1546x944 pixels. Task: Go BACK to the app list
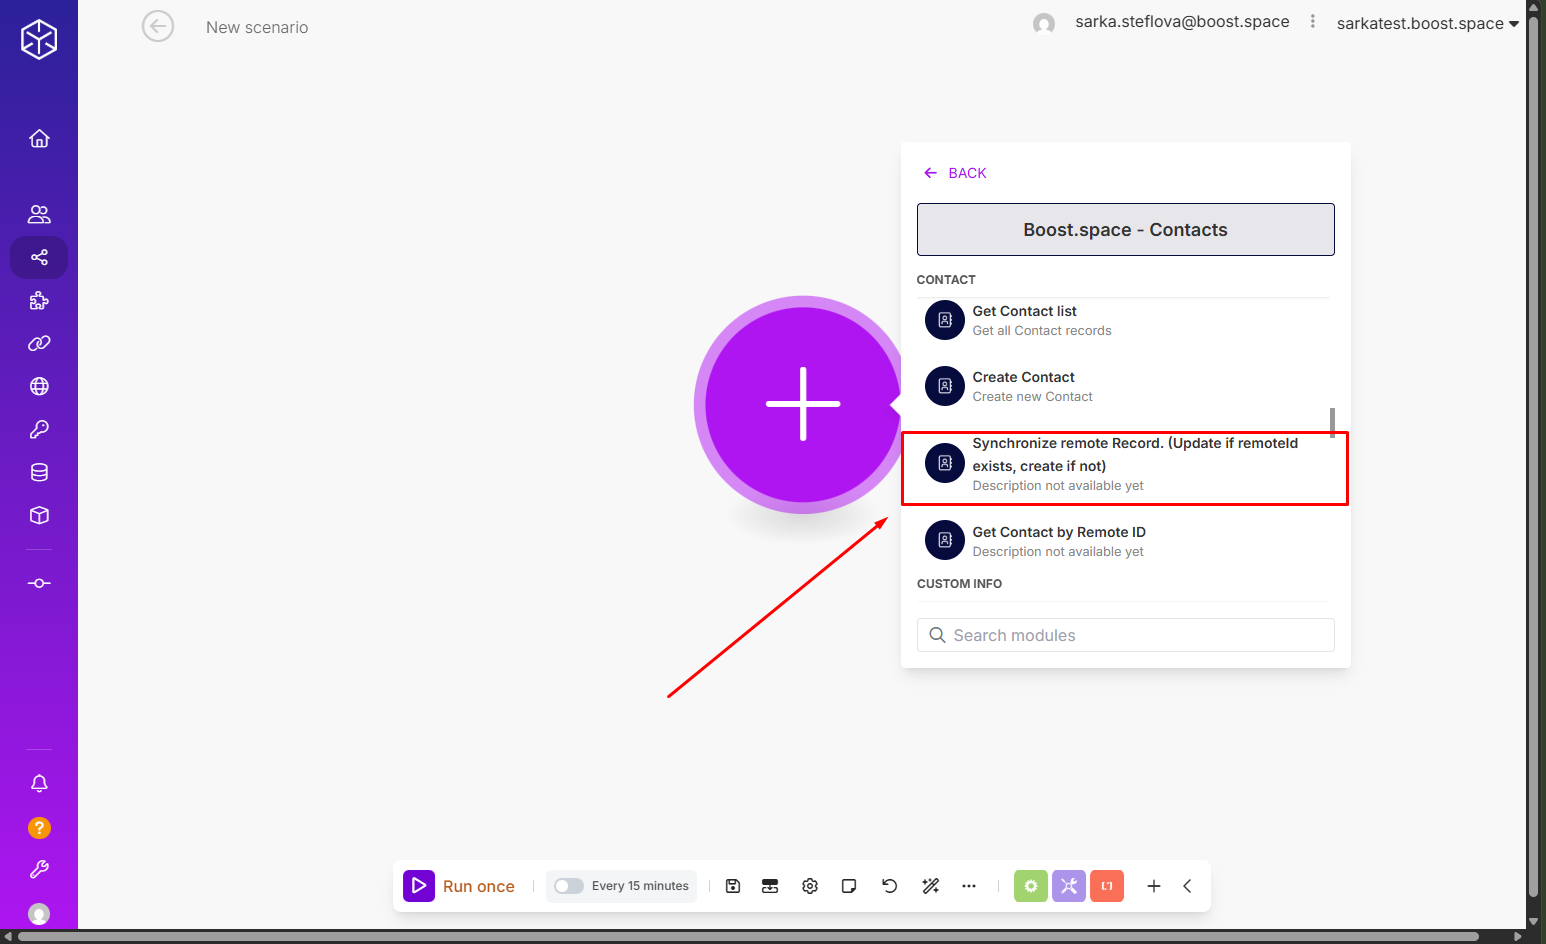pyautogui.click(x=955, y=173)
